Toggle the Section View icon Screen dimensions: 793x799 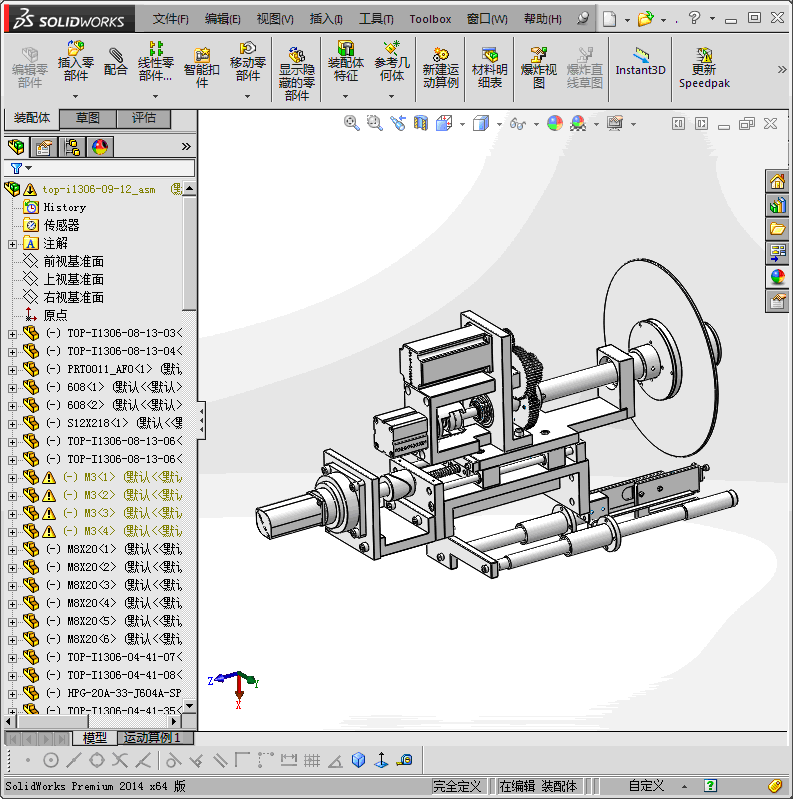421,123
